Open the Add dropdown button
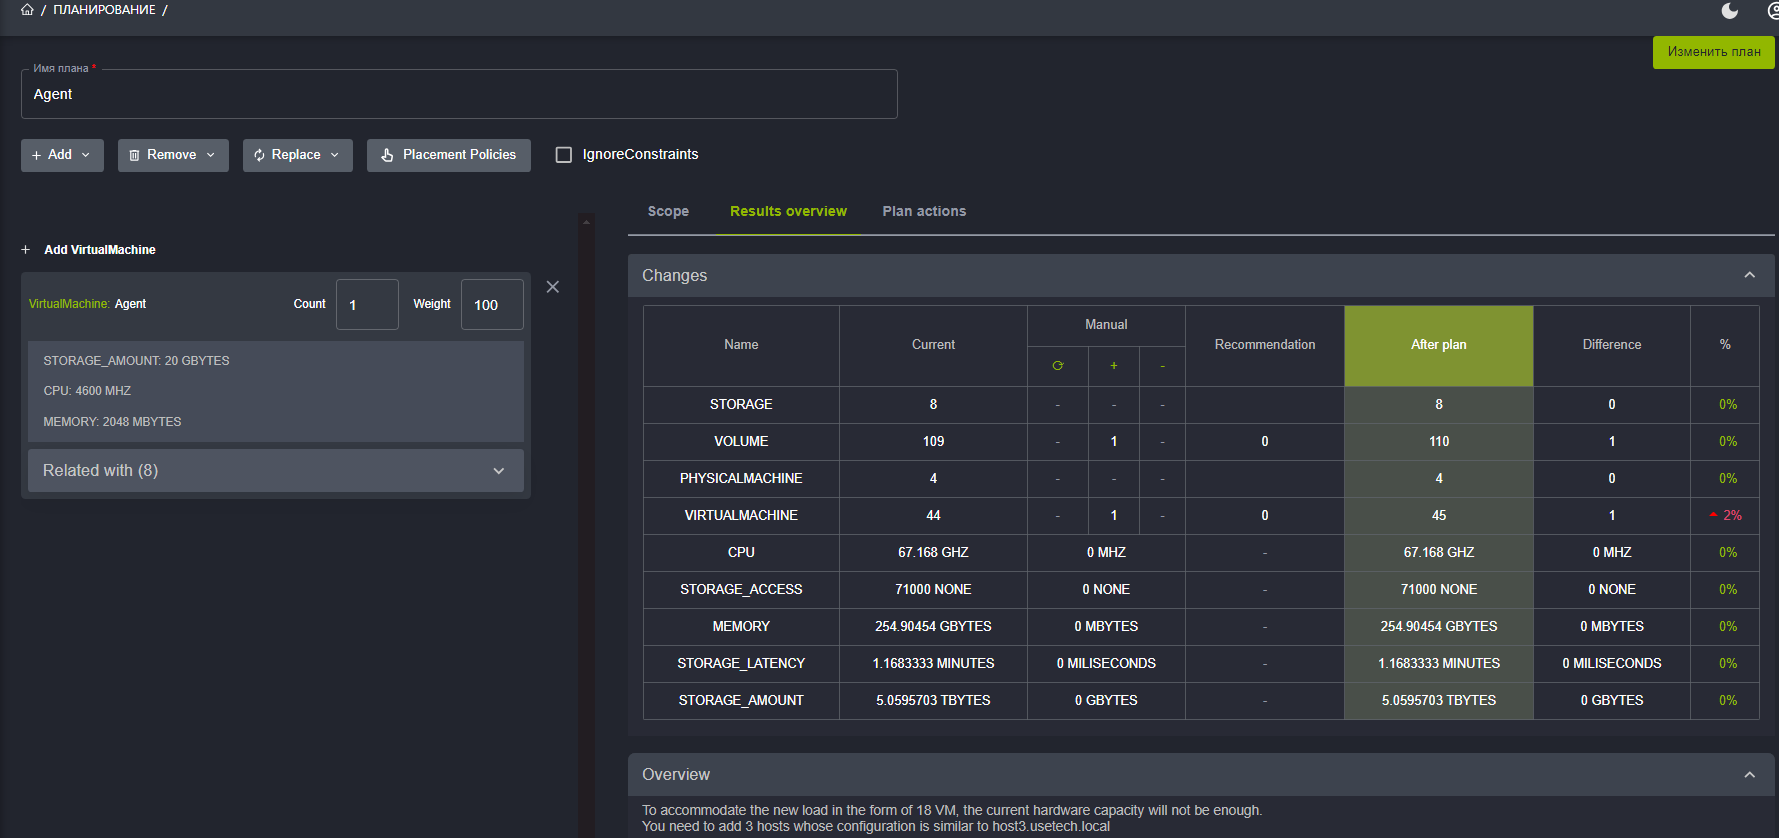 62,155
